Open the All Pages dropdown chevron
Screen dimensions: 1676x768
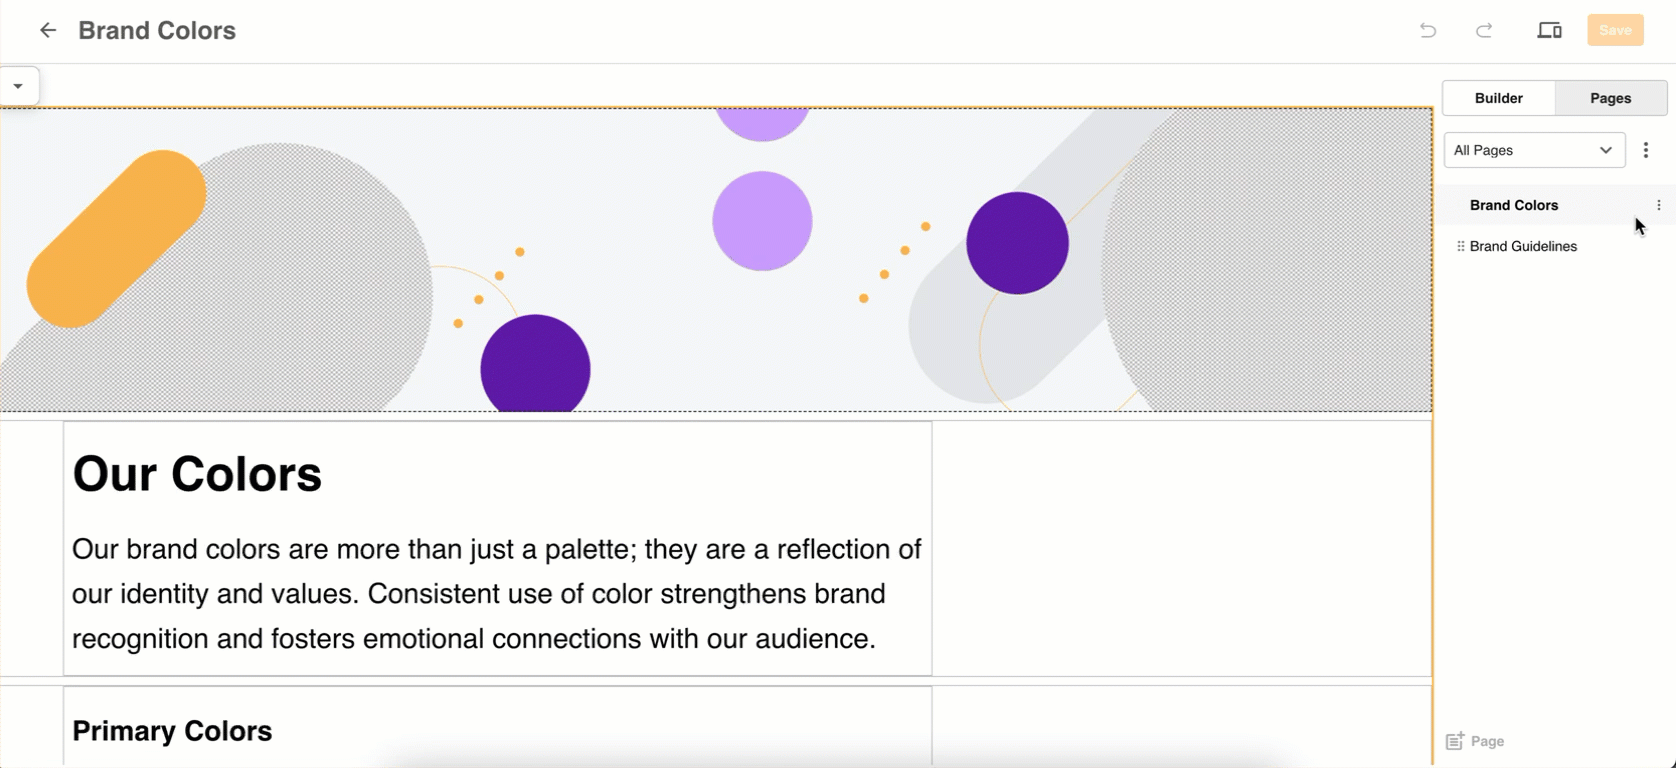(x=1607, y=150)
